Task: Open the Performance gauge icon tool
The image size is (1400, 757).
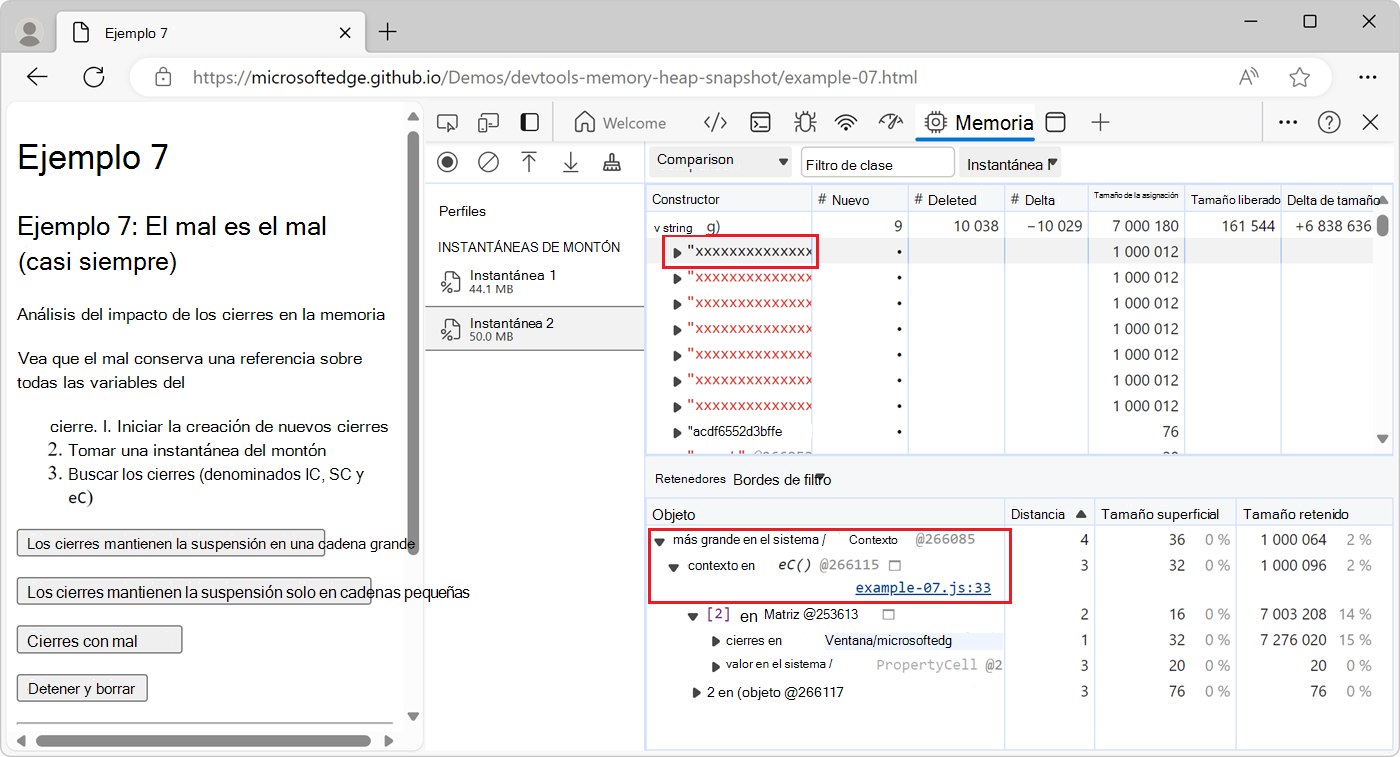Action: pos(890,122)
